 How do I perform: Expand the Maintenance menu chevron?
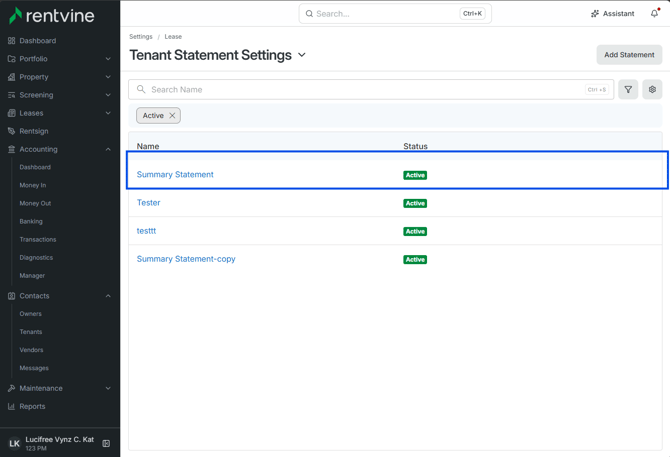point(108,388)
